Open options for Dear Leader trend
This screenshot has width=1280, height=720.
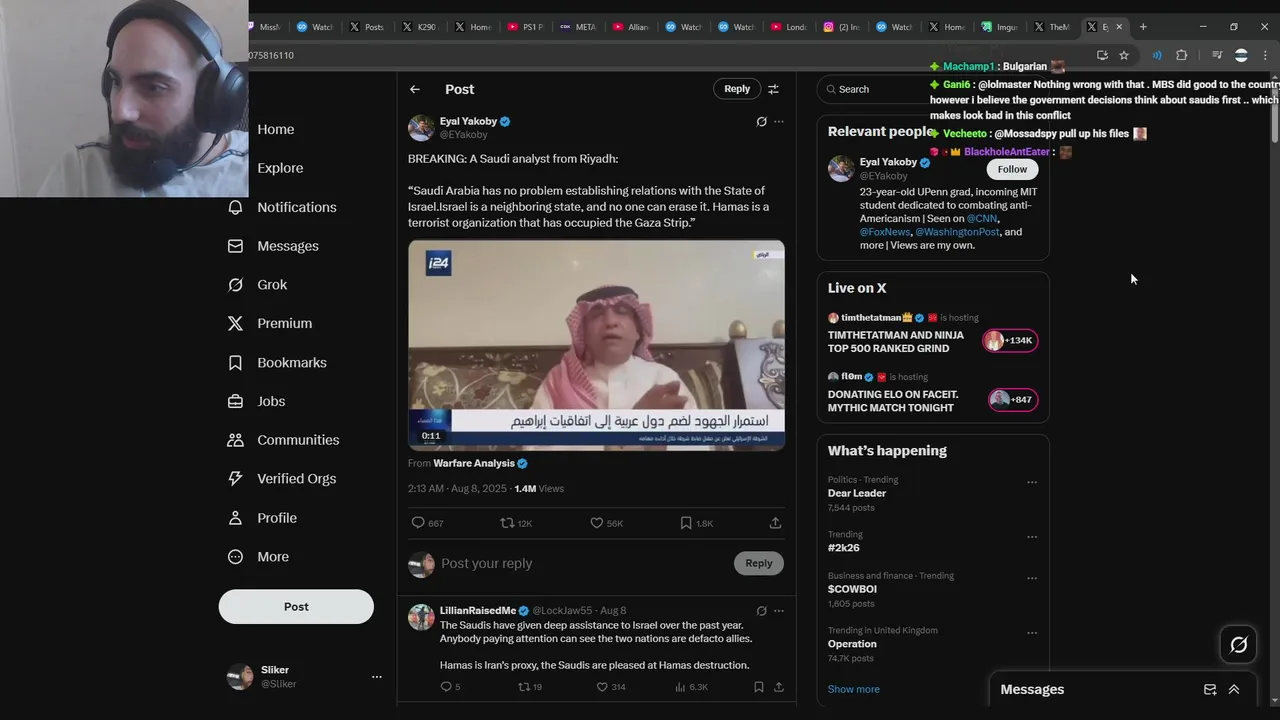pyautogui.click(x=1032, y=482)
